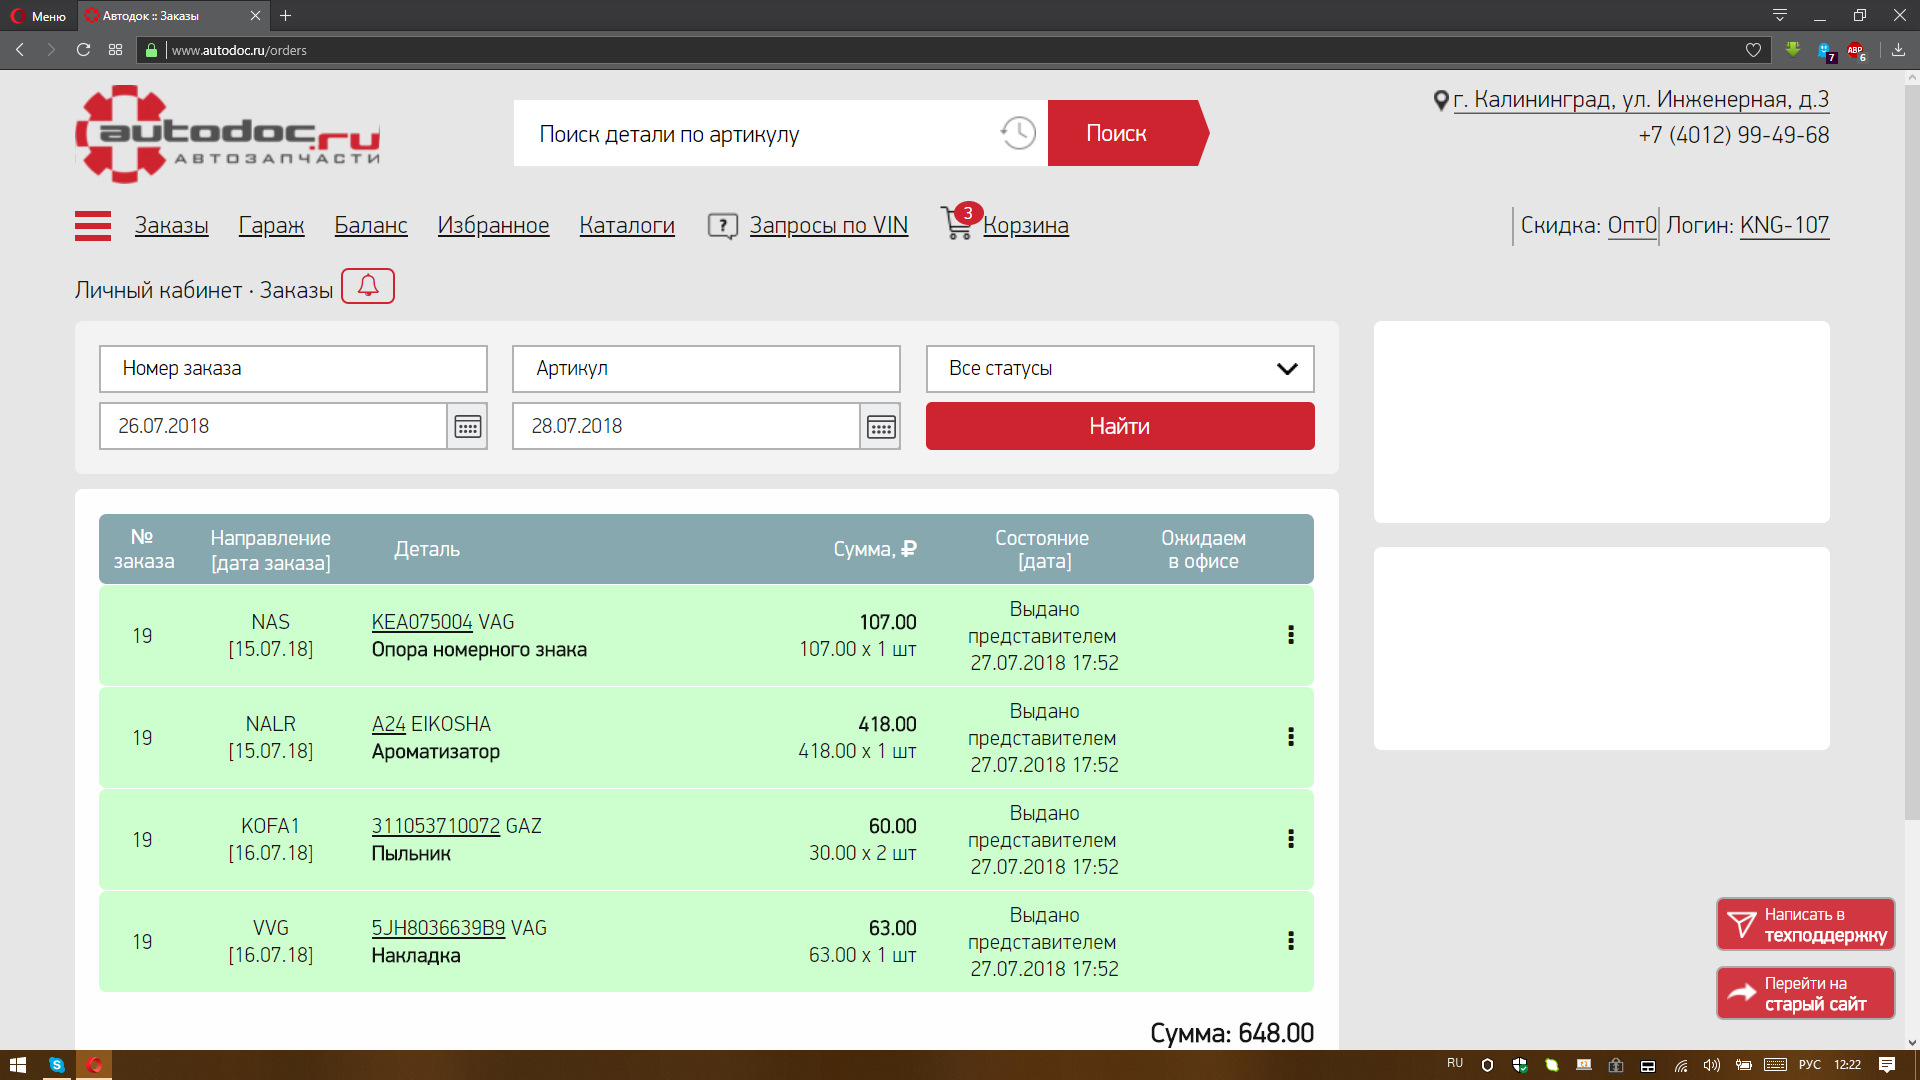The image size is (1920, 1080).
Task: Open part link KEA075004
Action: pos(422,622)
